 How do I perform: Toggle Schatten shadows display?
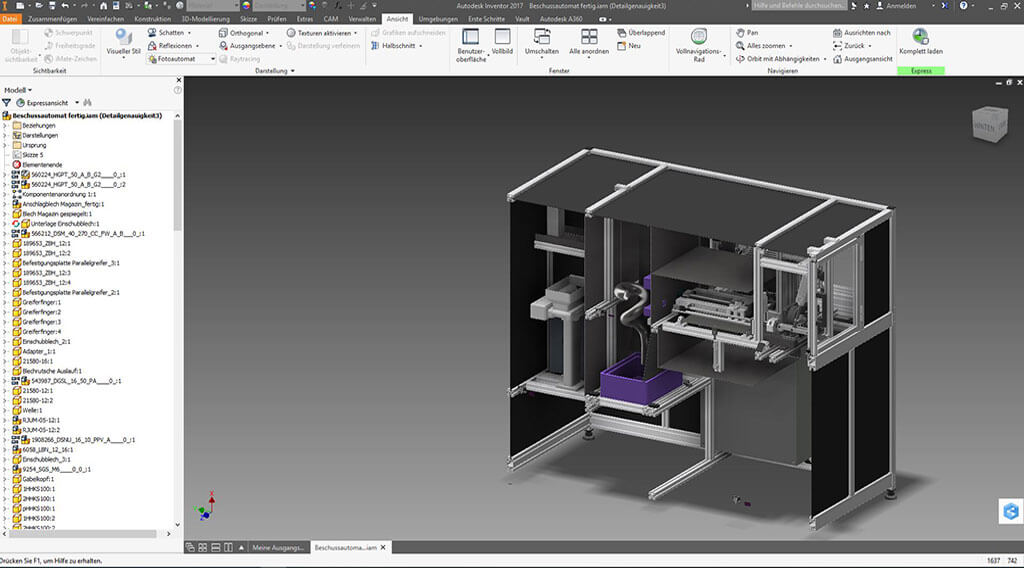pos(171,32)
